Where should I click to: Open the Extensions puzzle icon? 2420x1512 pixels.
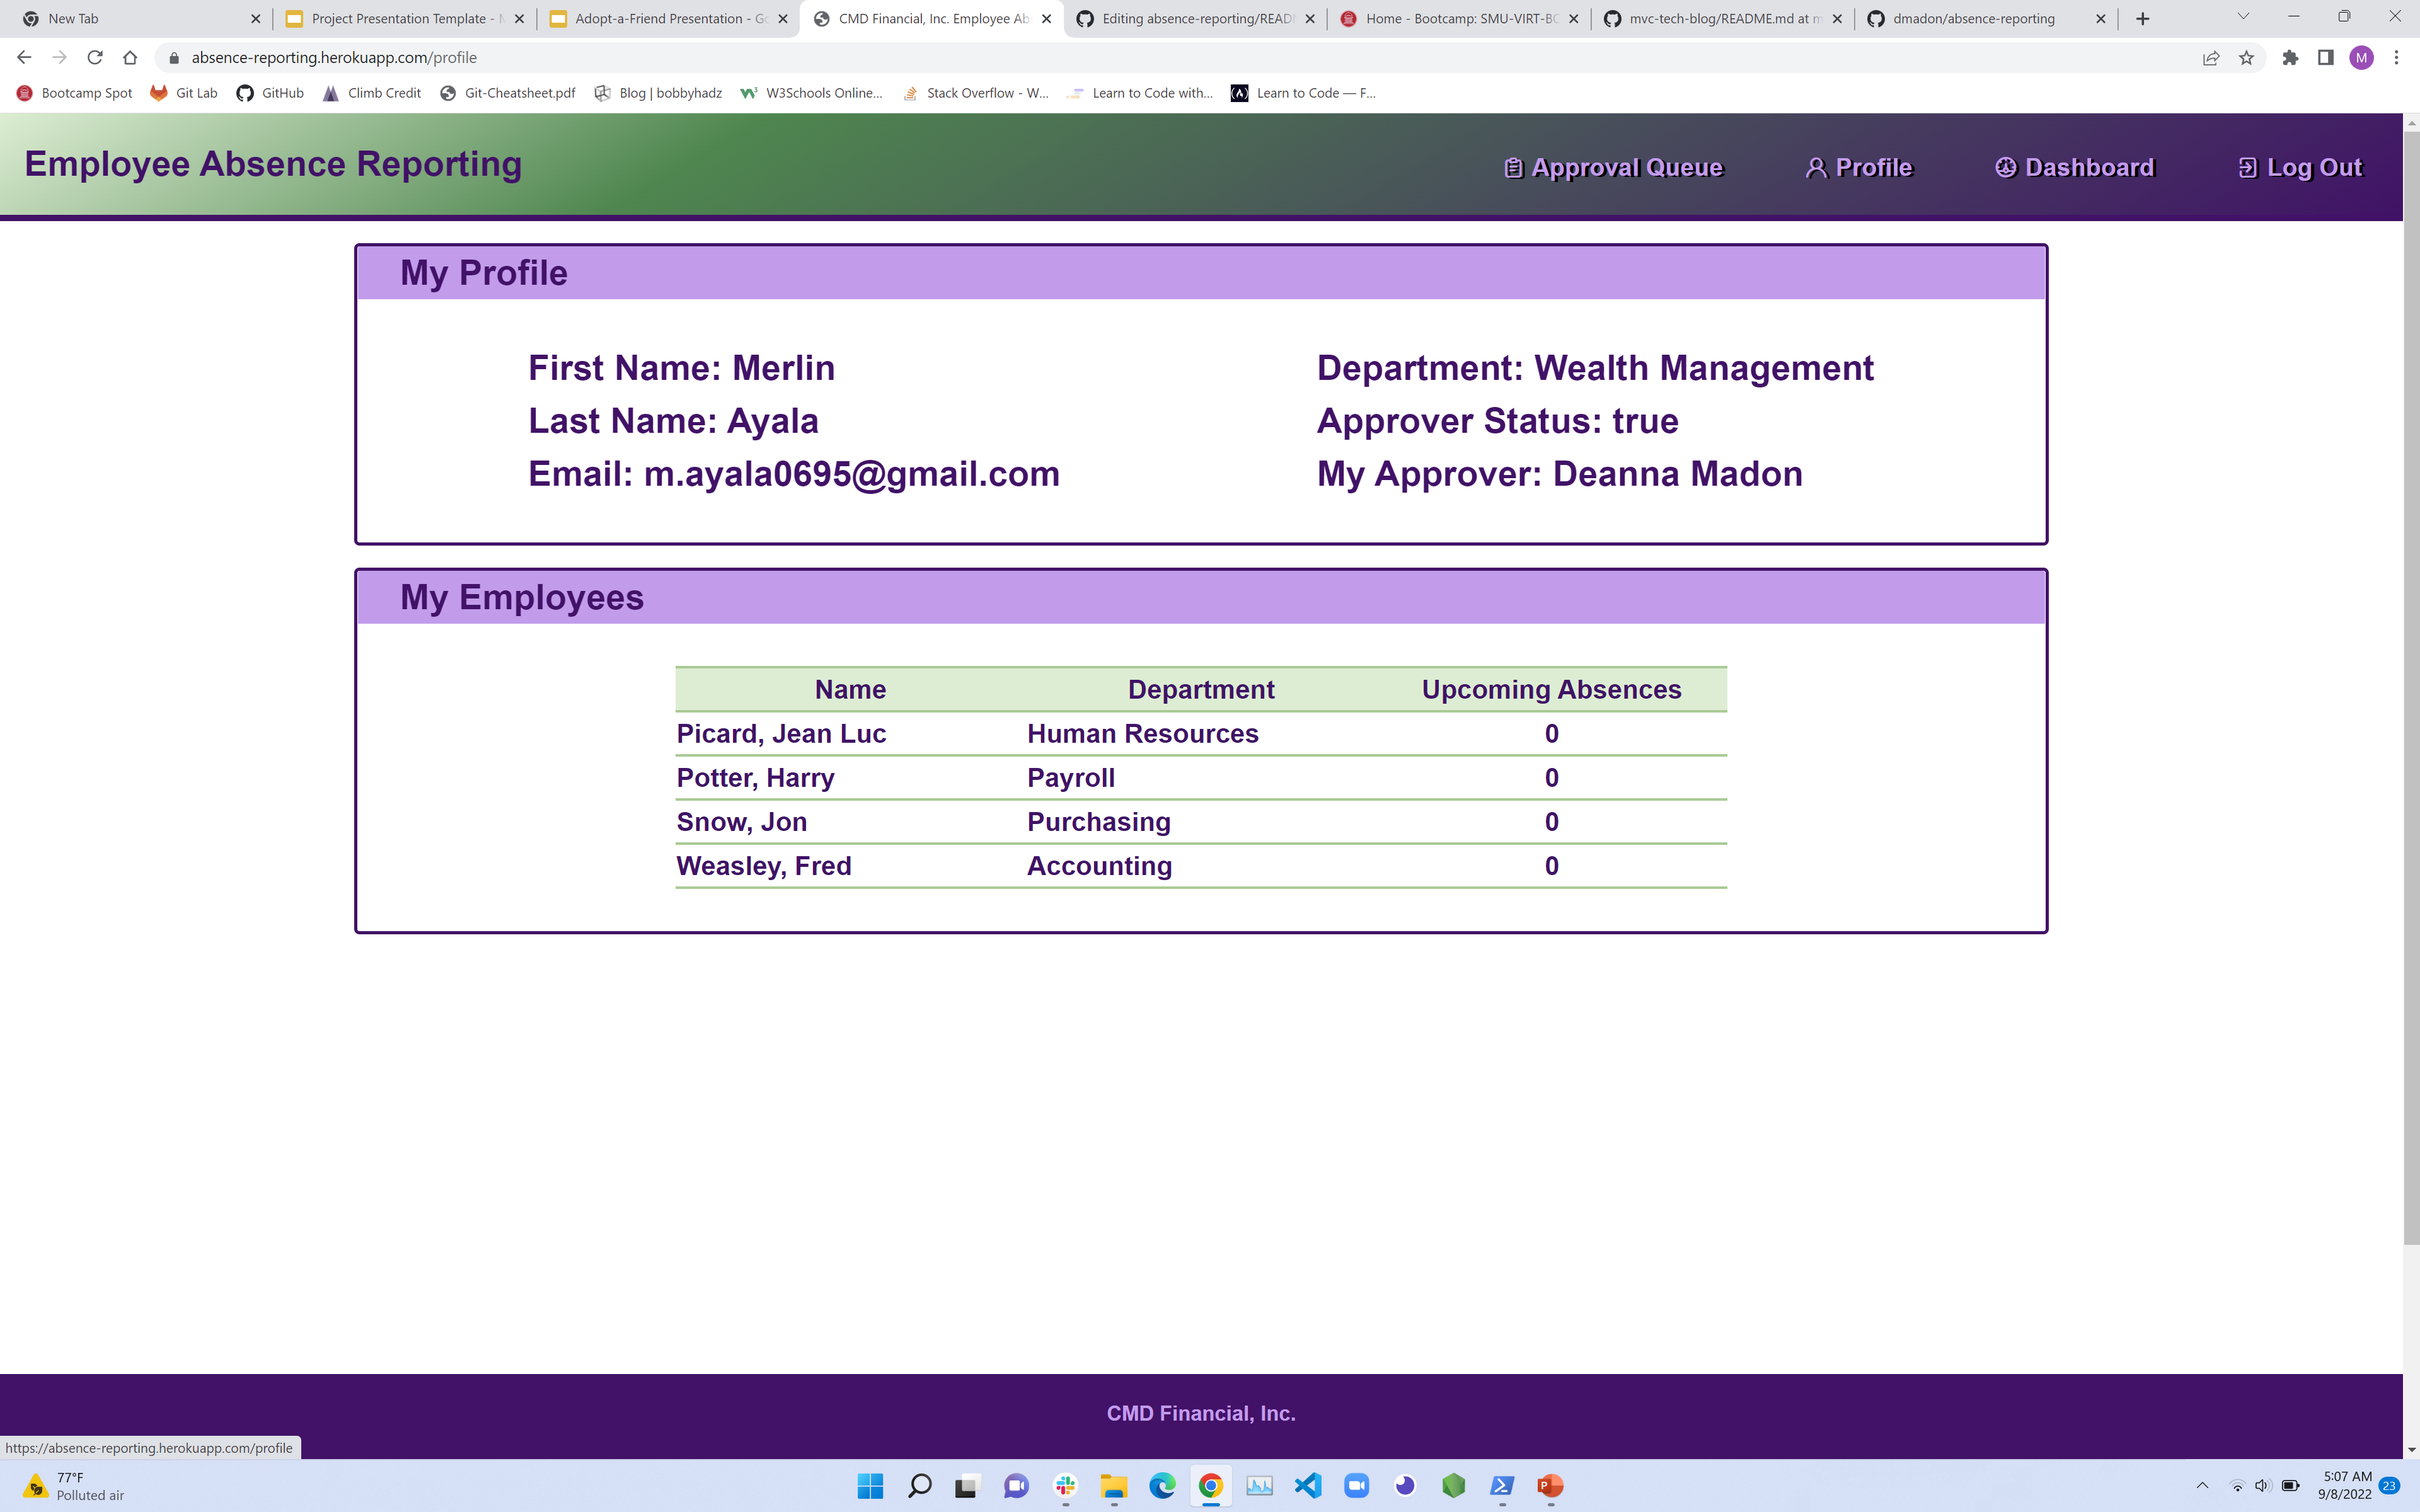pos(2290,58)
